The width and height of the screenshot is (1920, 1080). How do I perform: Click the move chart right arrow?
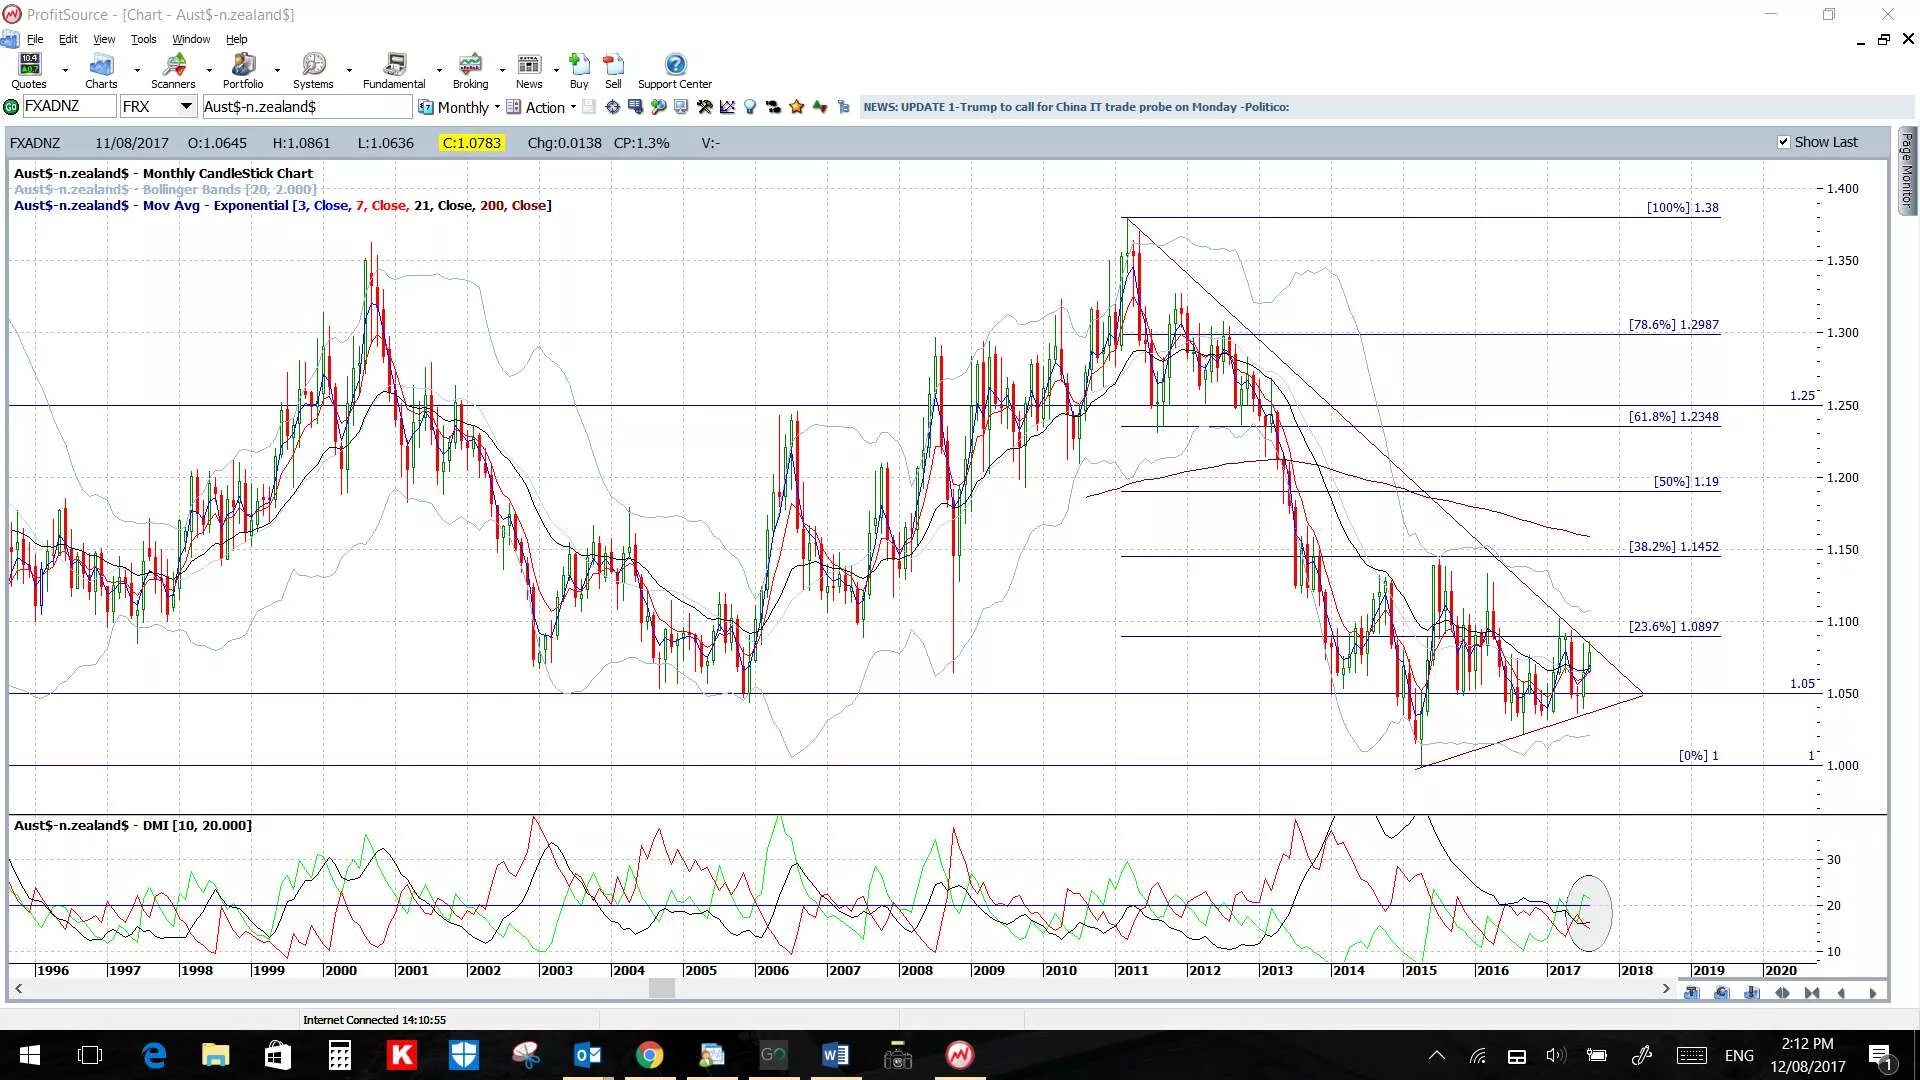(x=1873, y=993)
